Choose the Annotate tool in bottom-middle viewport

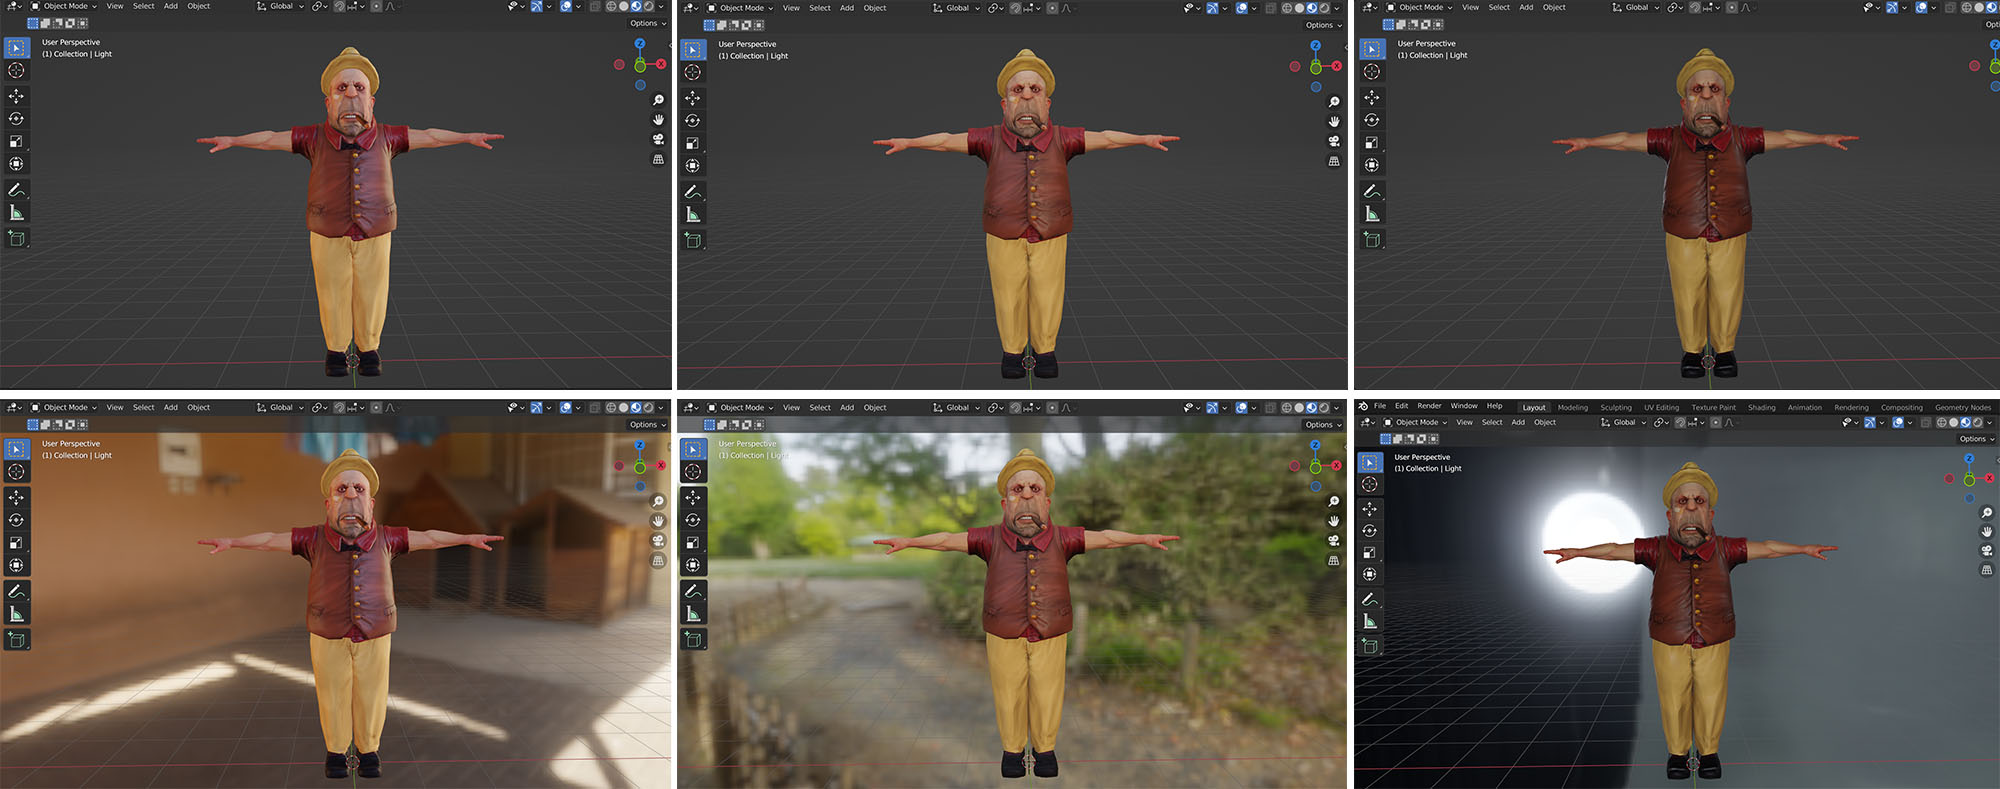pyautogui.click(x=692, y=592)
